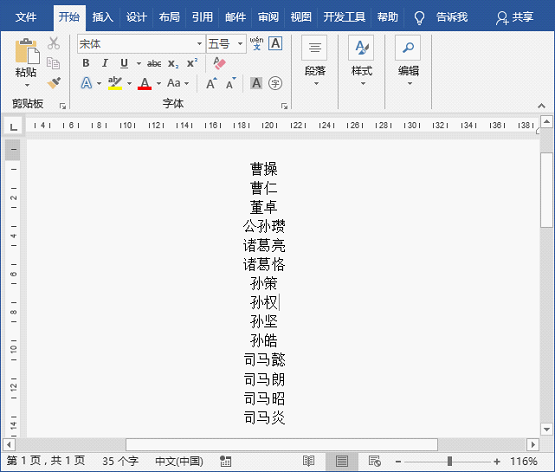The height and width of the screenshot is (472, 555).
Task: Launch the Clipboard pane dialog launcher
Action: (63, 105)
